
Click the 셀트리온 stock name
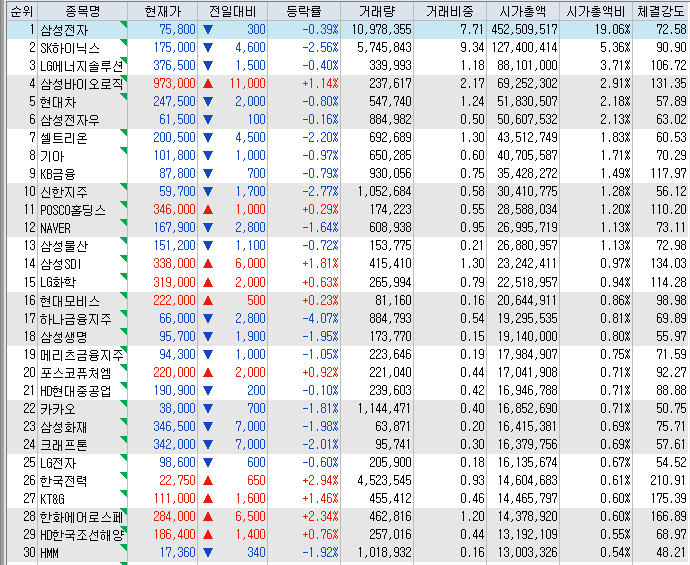pyautogui.click(x=64, y=138)
